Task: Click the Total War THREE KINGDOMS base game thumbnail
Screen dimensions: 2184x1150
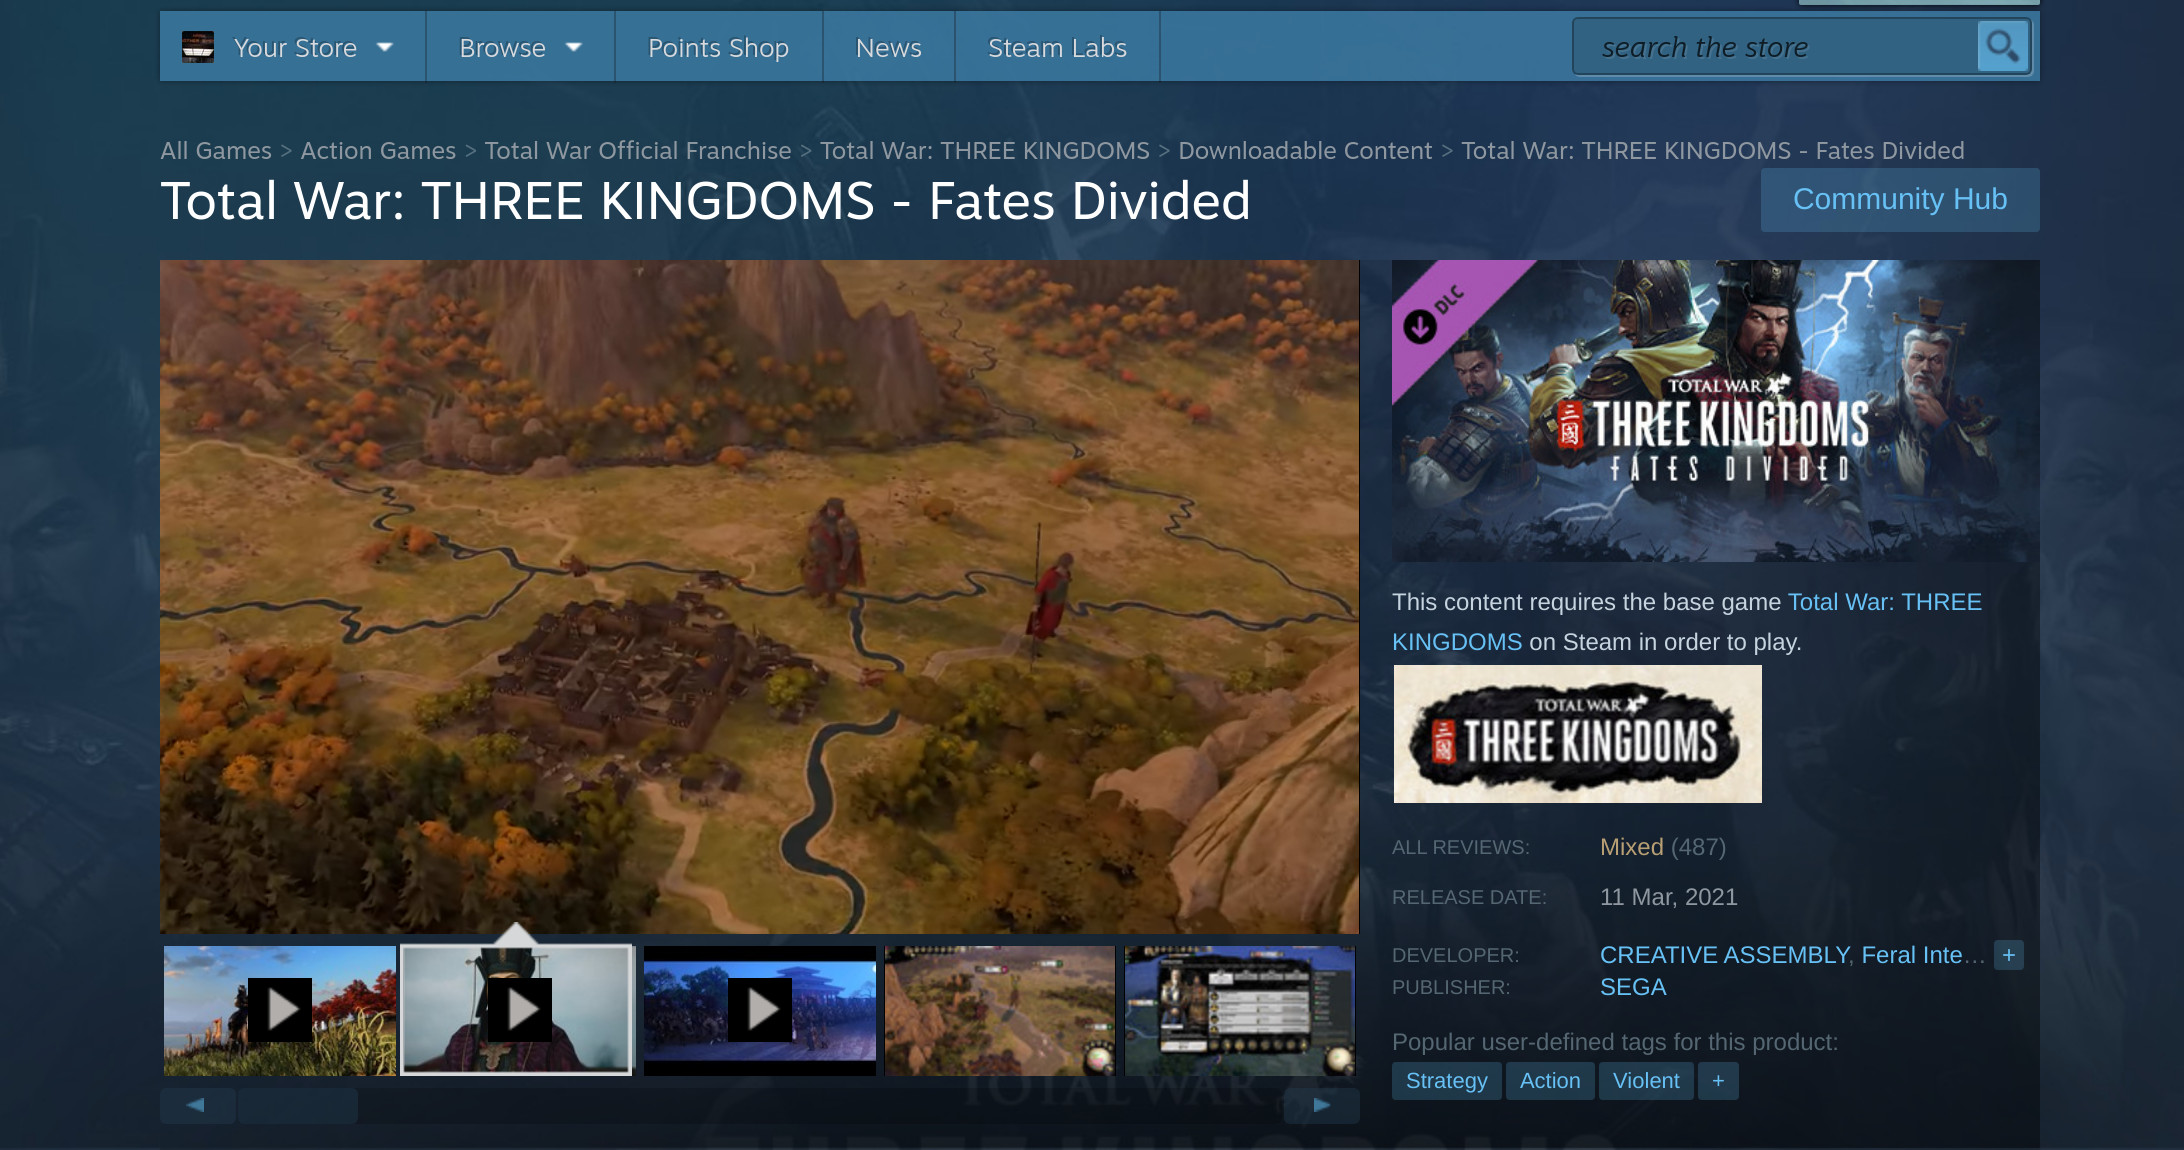Action: point(1577,734)
